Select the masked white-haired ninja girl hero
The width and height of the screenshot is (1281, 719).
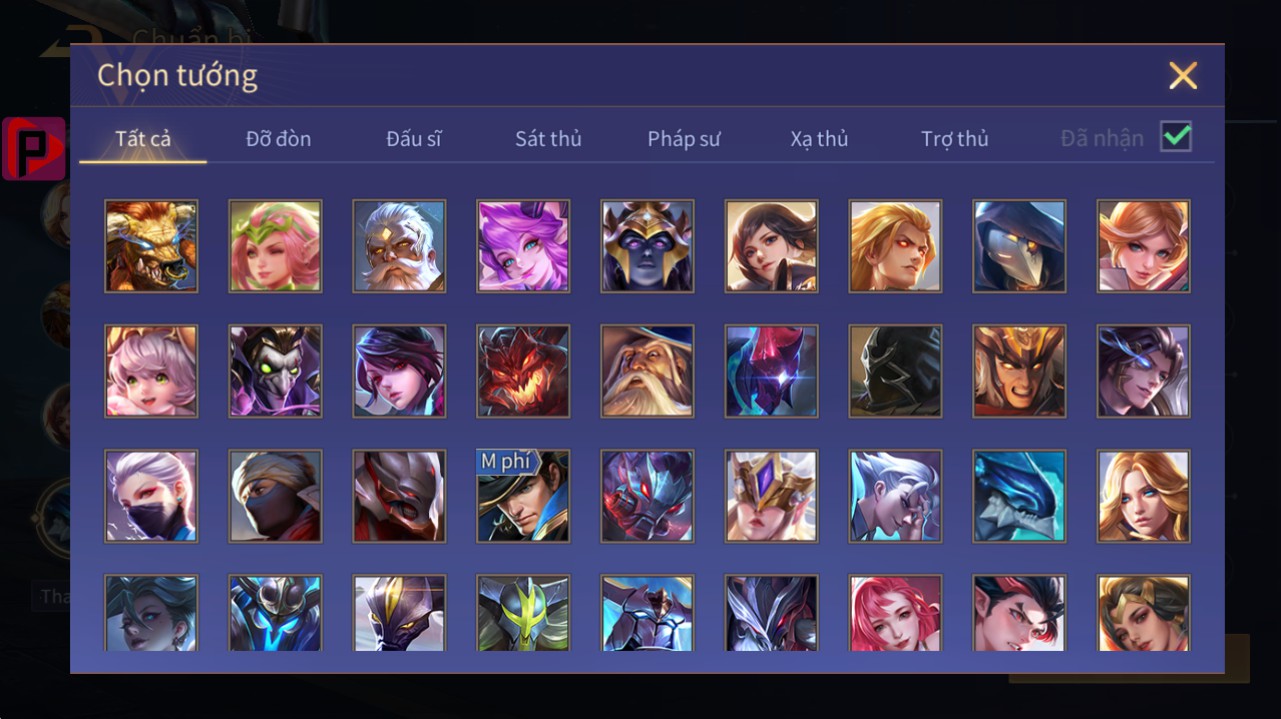click(x=151, y=496)
